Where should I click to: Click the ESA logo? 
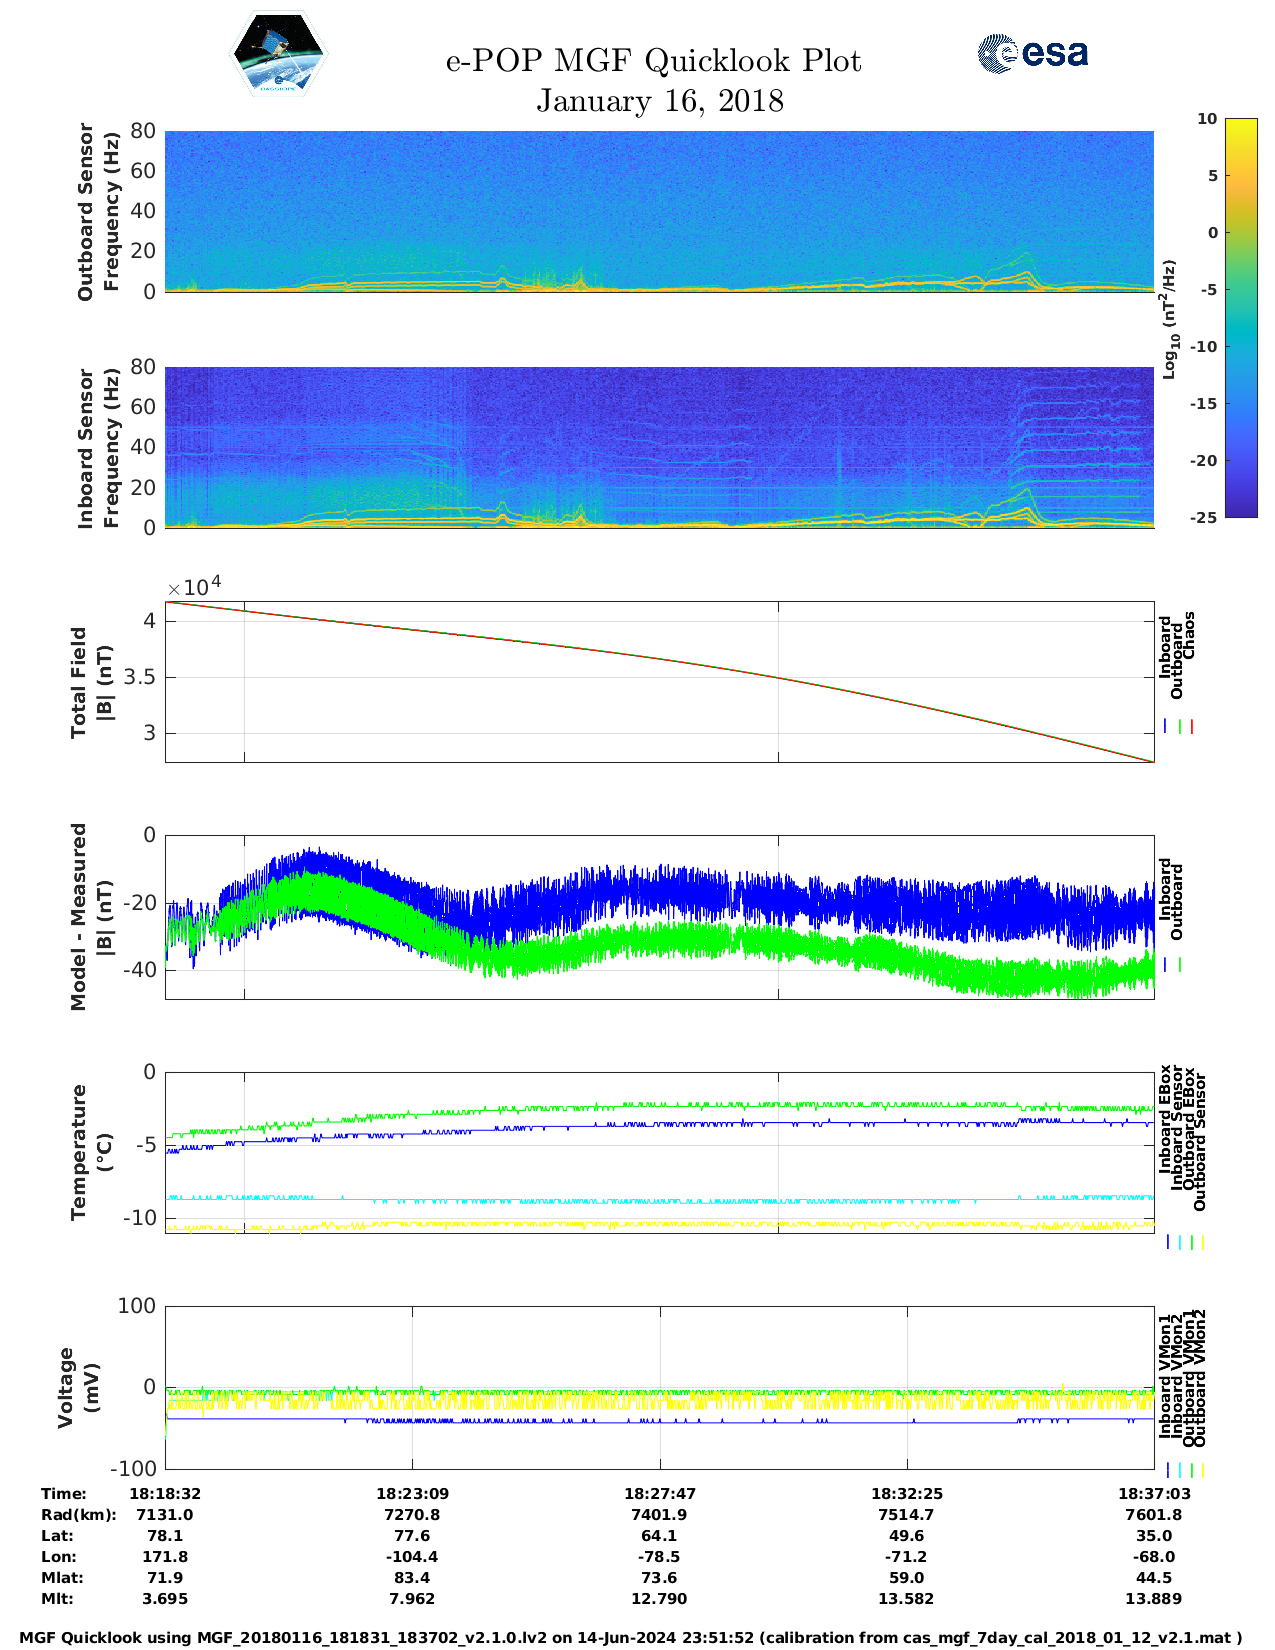(1033, 54)
